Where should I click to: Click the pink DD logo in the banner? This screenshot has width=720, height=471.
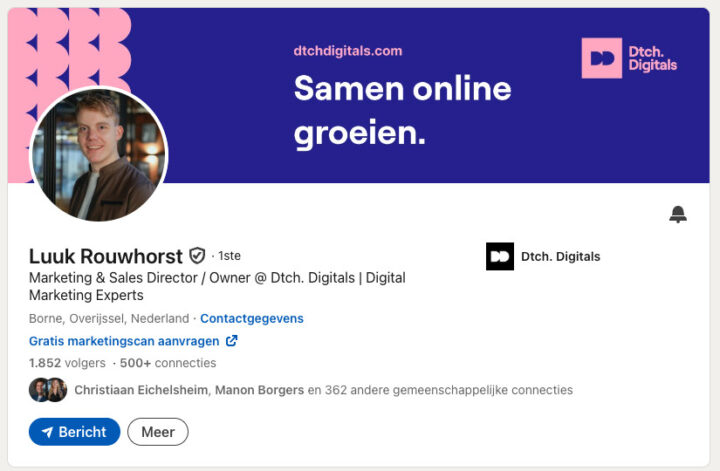602,58
